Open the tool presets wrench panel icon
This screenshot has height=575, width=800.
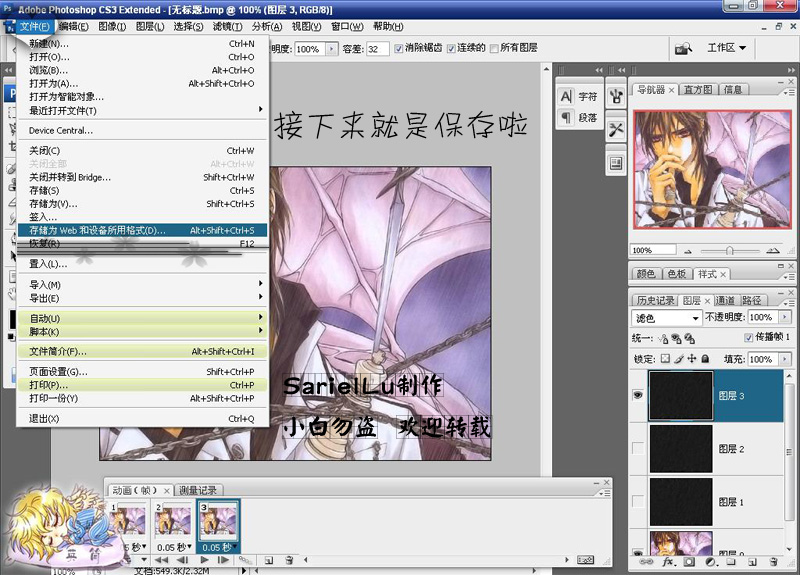[x=616, y=130]
